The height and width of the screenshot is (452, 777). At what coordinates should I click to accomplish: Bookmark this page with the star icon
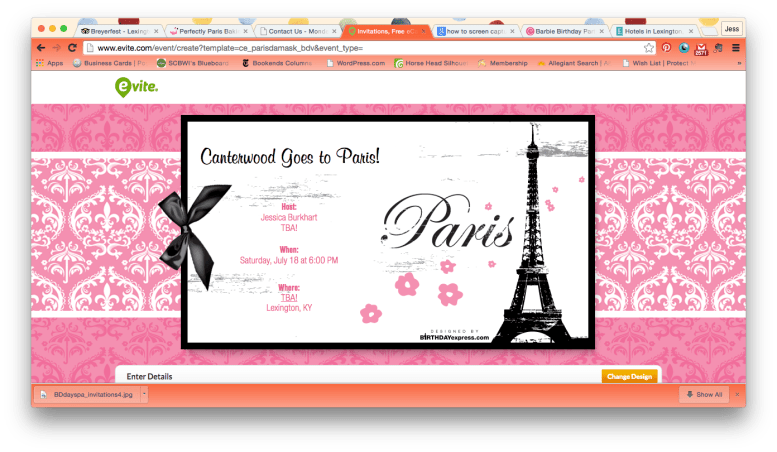[649, 48]
